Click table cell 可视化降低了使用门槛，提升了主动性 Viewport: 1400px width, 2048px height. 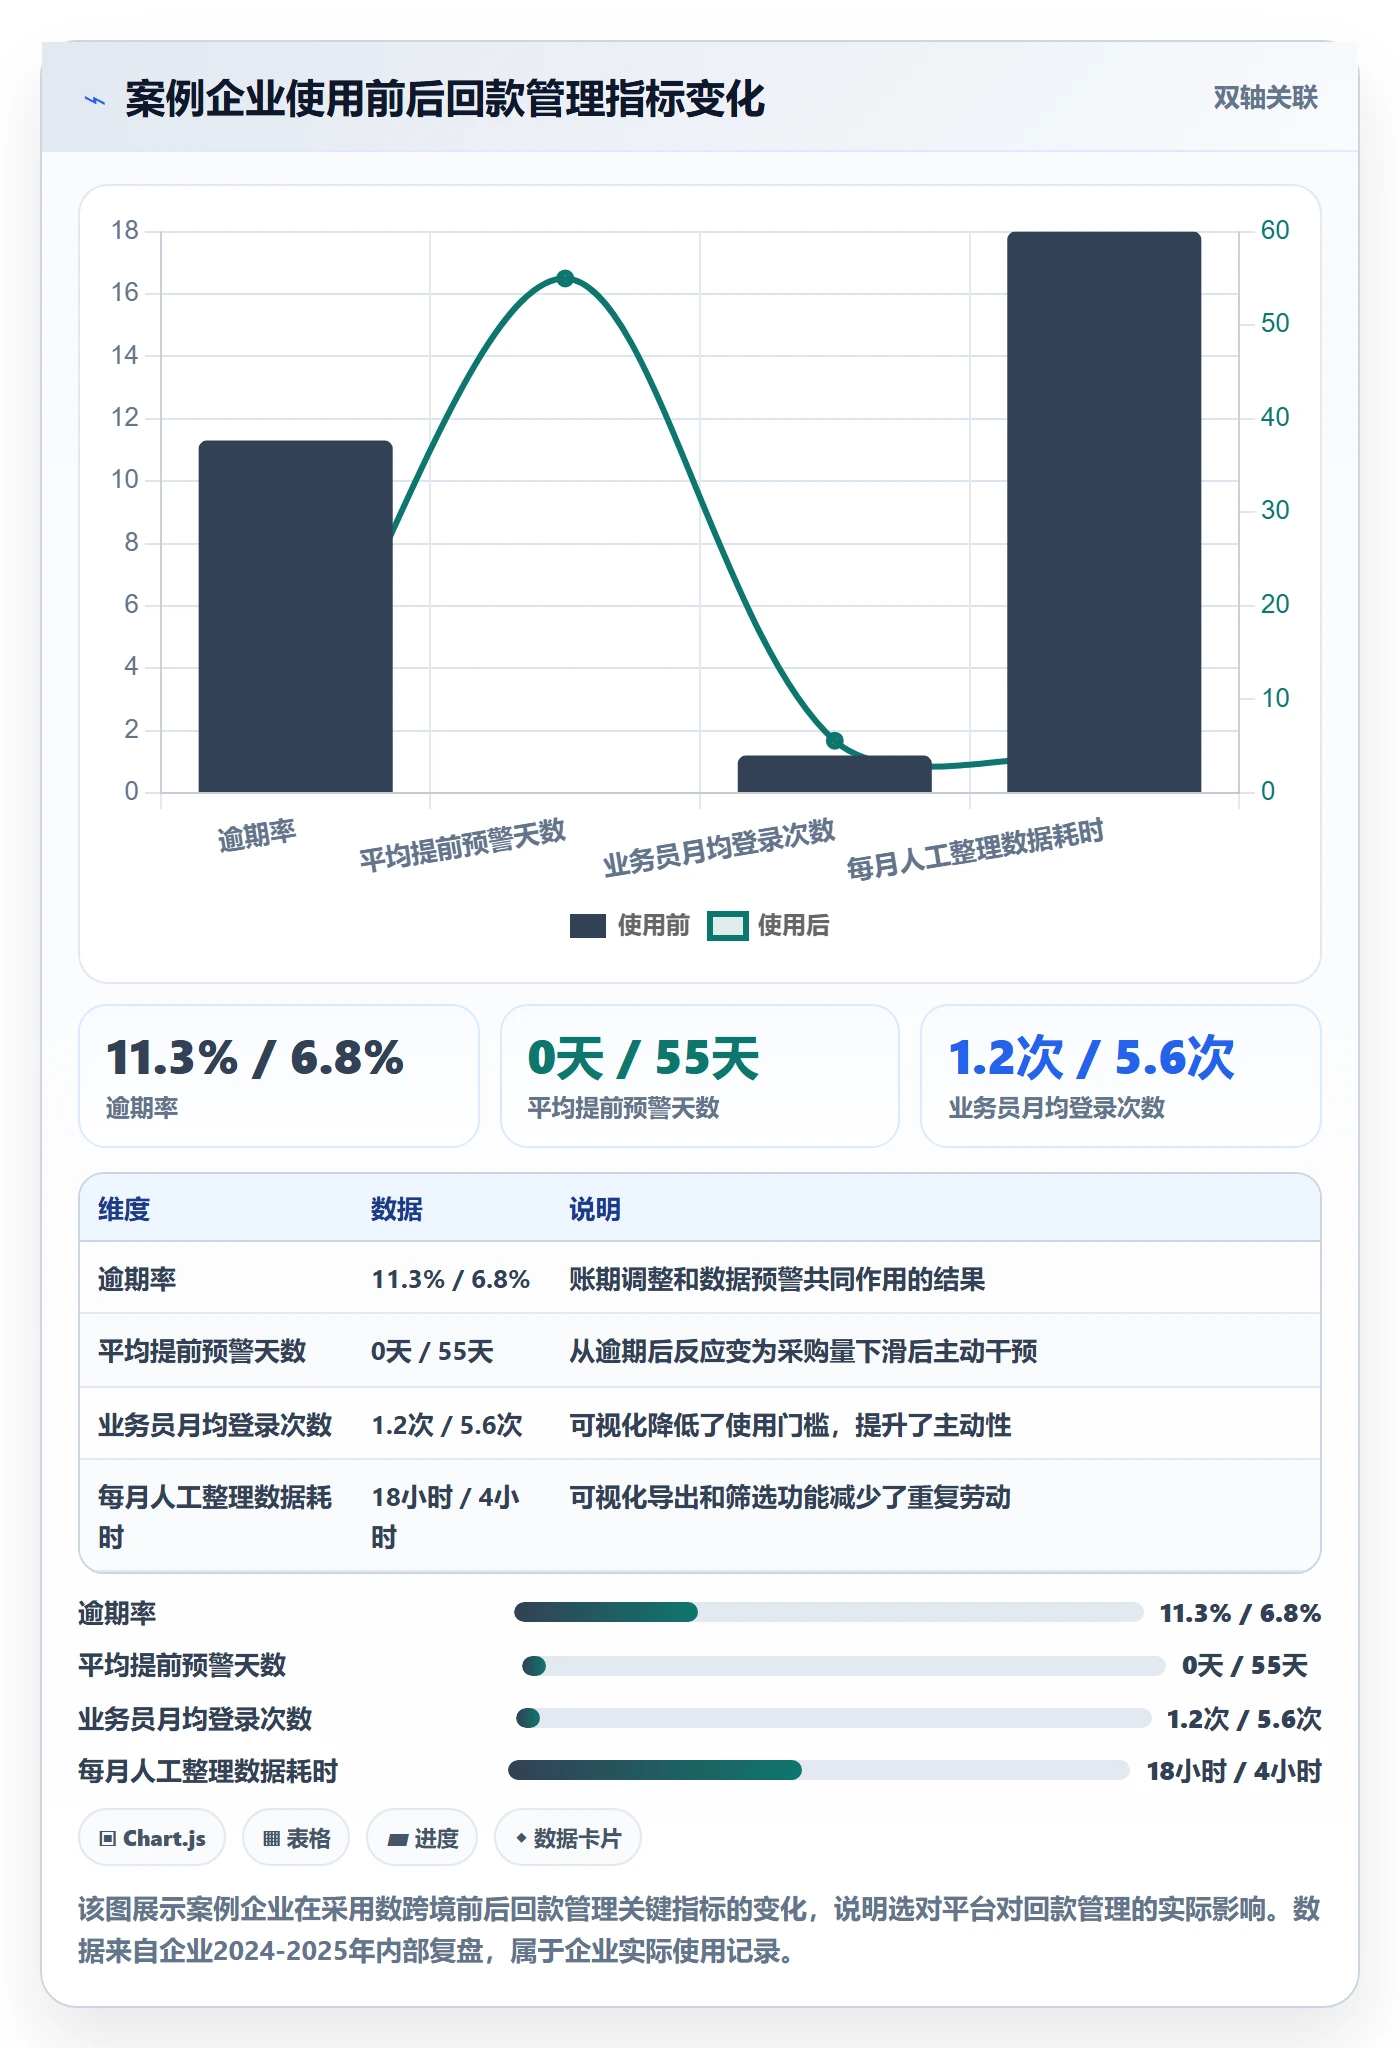790,1425
